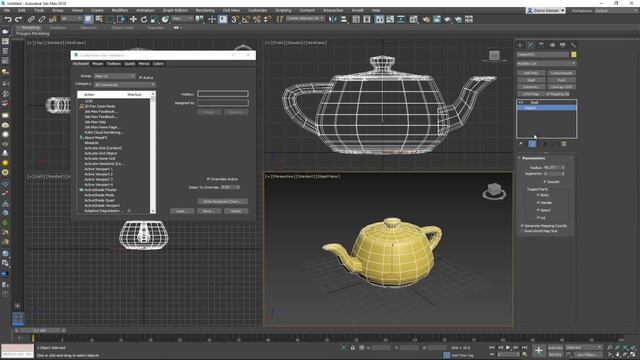Open the Category dropdown in Customize dialog
Screen dimensions: 640x360
(124, 84)
